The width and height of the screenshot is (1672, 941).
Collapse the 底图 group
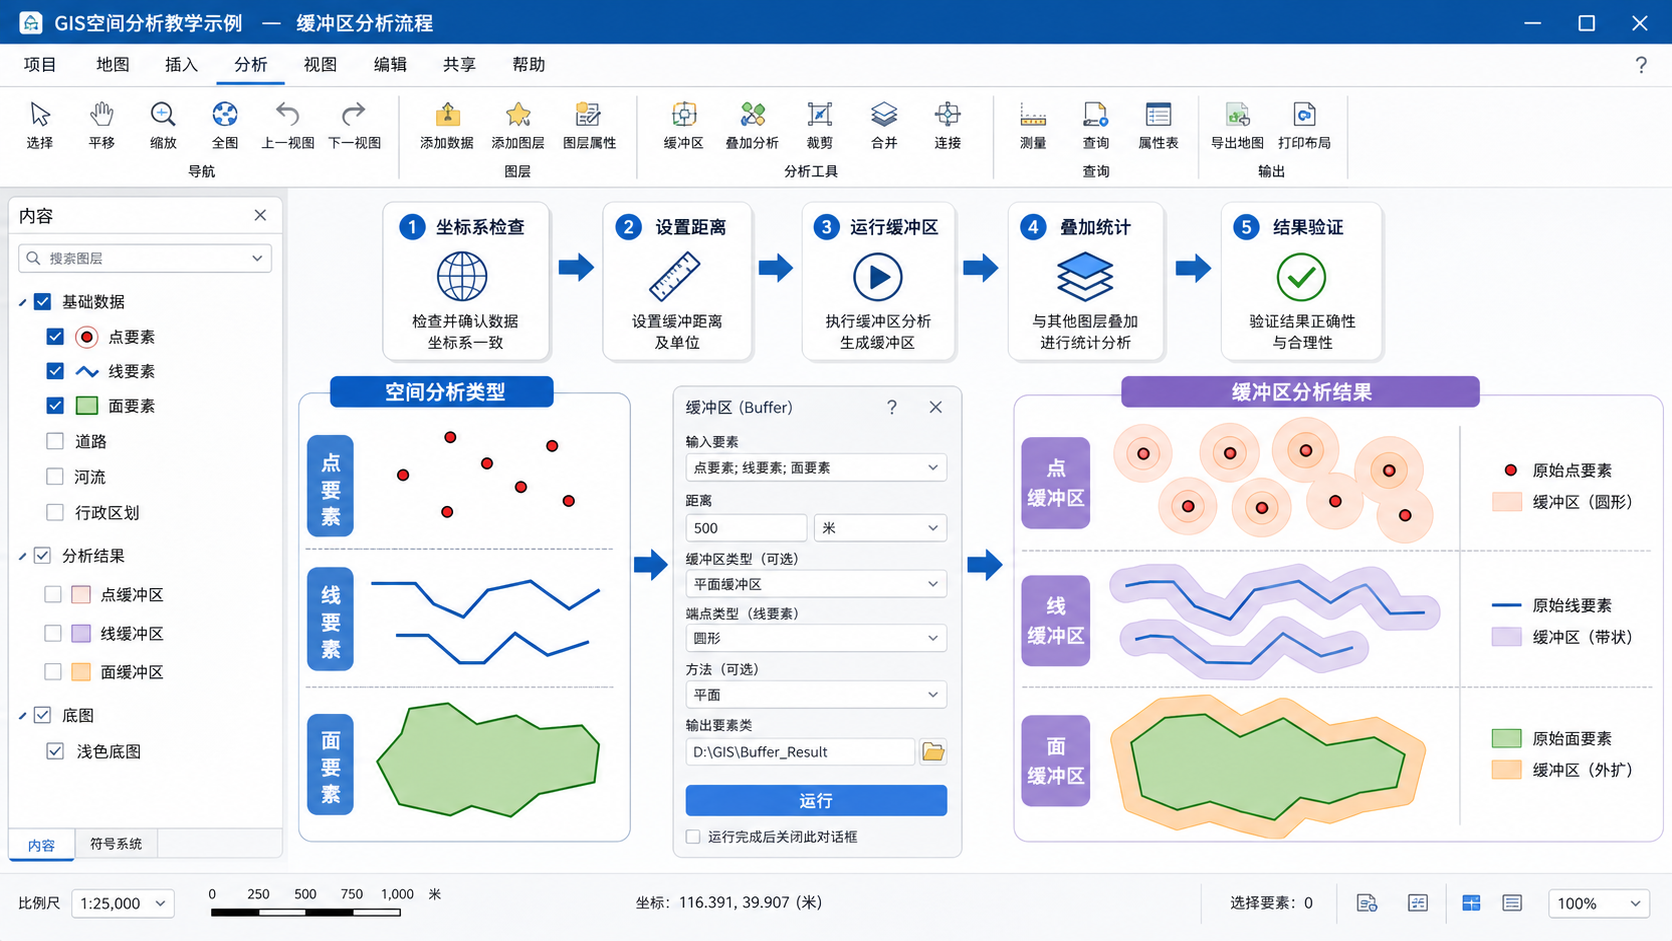coord(23,716)
